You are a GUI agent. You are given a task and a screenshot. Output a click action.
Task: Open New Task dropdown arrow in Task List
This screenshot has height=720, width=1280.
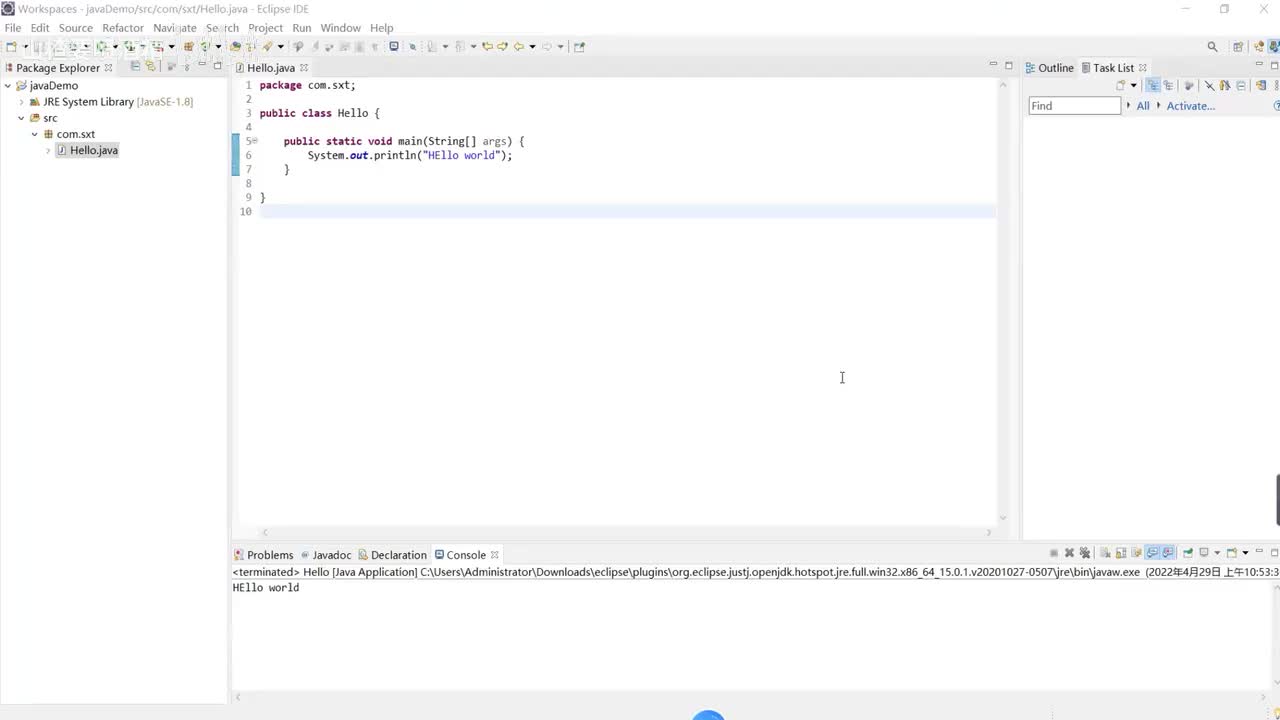pyautogui.click(x=1134, y=85)
